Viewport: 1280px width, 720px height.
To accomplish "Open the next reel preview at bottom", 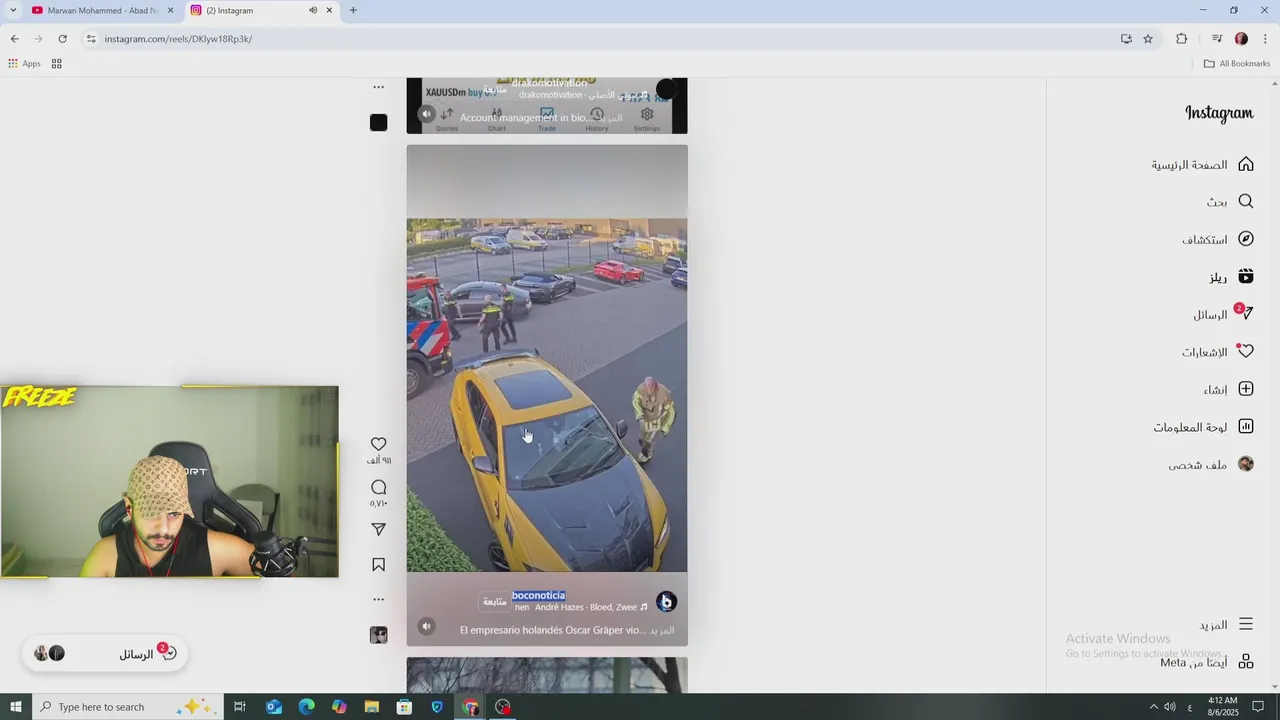I will tap(547, 675).
